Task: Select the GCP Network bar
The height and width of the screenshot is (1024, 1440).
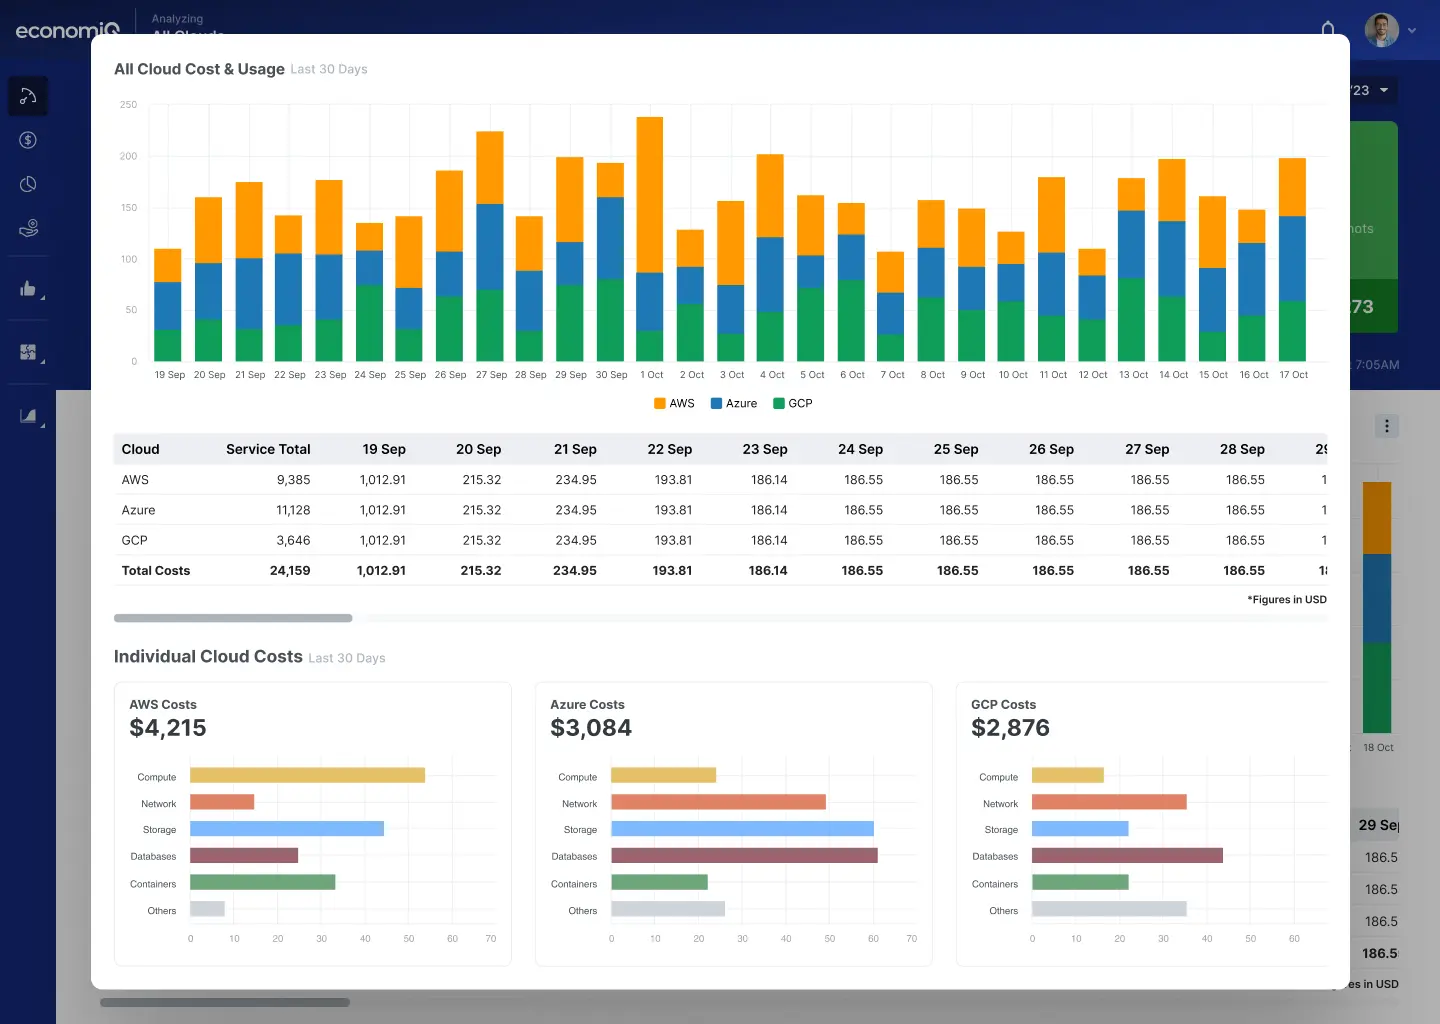Action: click(x=1109, y=802)
